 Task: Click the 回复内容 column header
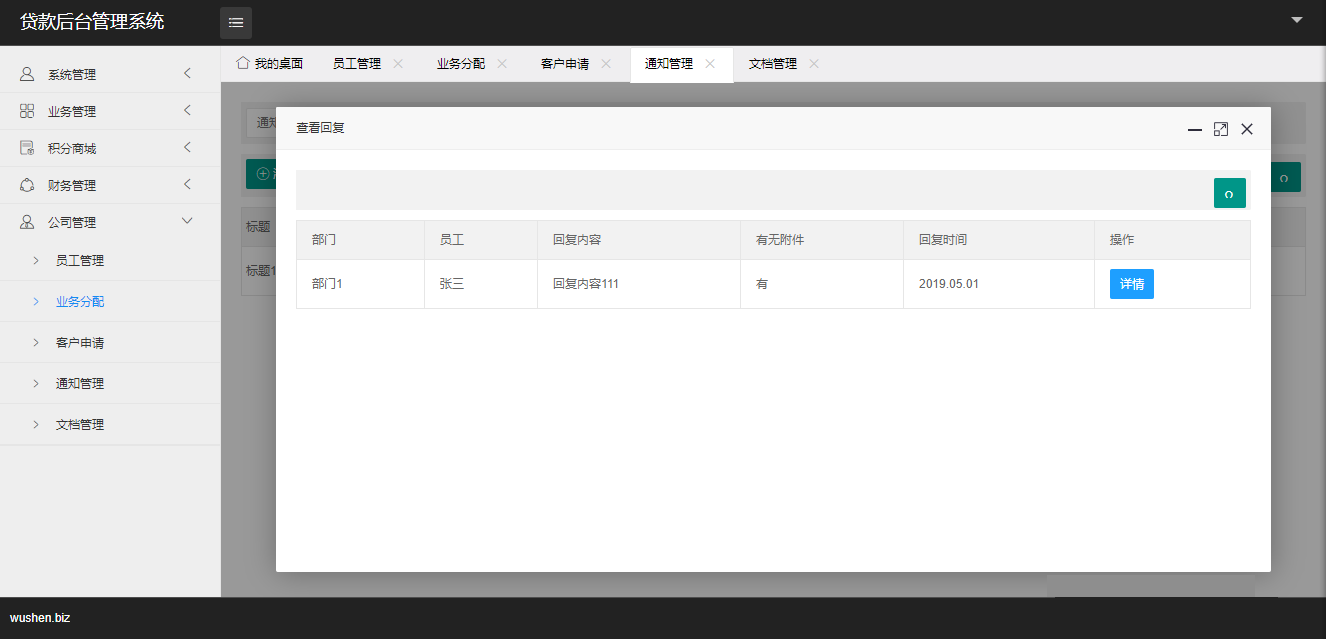tap(577, 240)
